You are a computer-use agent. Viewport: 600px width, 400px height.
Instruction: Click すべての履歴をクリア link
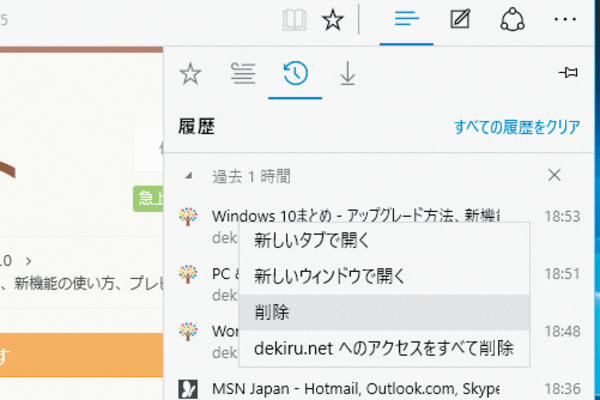coord(517,127)
